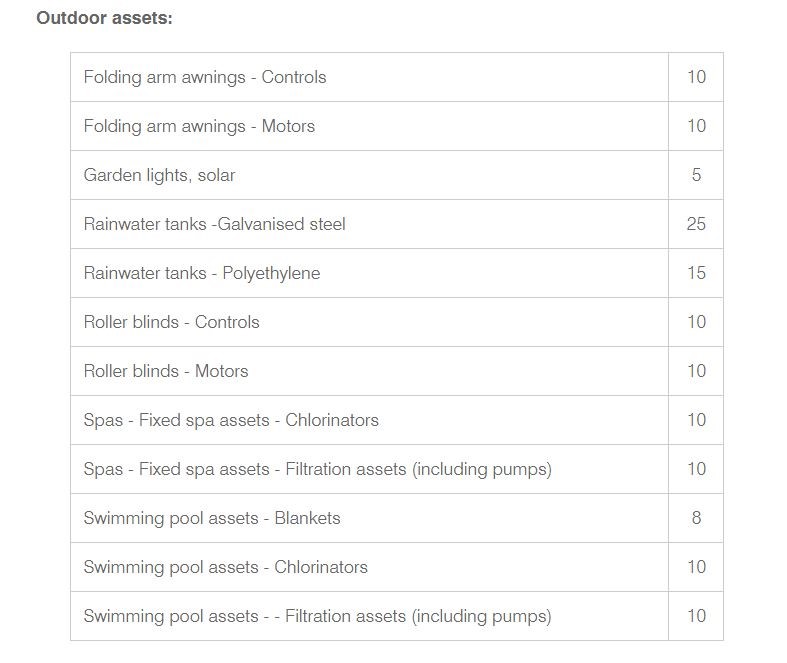Viewport: 787px width, 663px height.
Task: Click the "Rainwater tanks - Polyethylene" row label
Action: coord(202,273)
